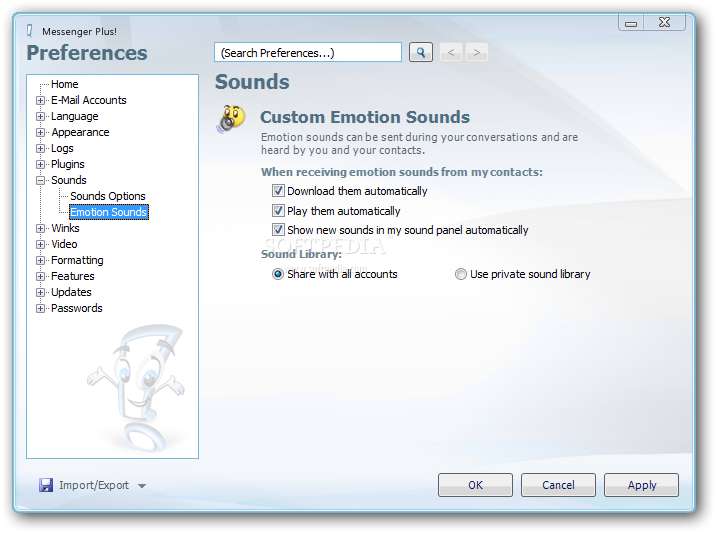Select the Formatting category label
716x533 pixels.
pos(77,260)
